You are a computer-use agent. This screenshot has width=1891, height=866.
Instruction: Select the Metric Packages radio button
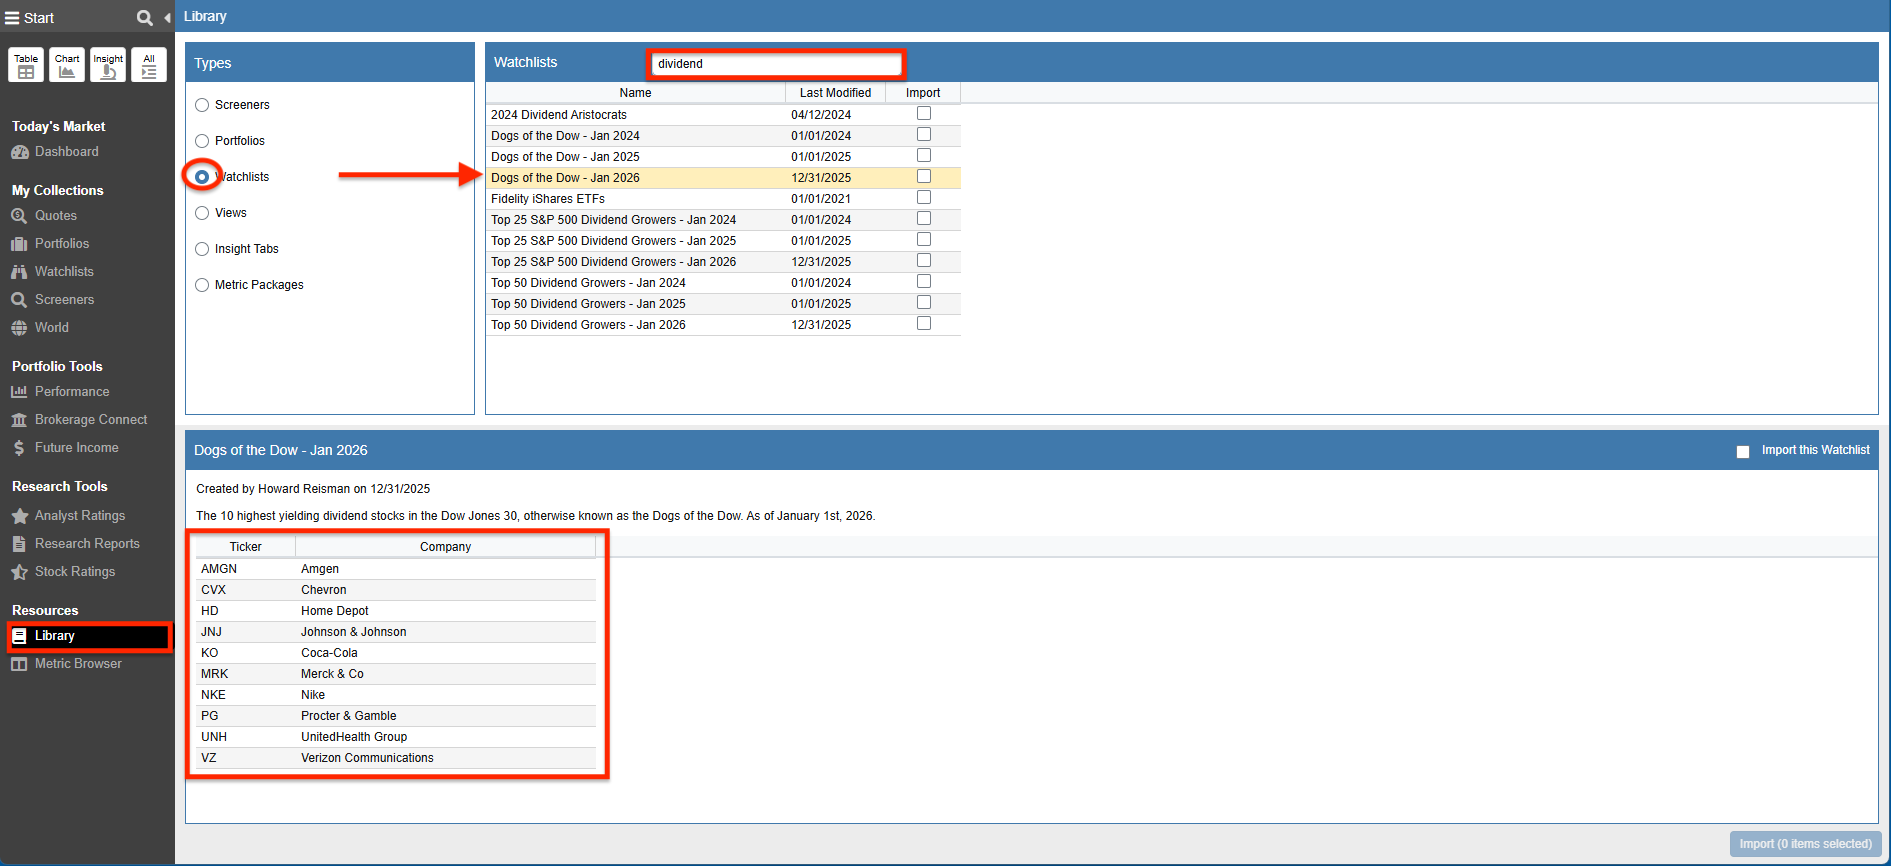202,285
